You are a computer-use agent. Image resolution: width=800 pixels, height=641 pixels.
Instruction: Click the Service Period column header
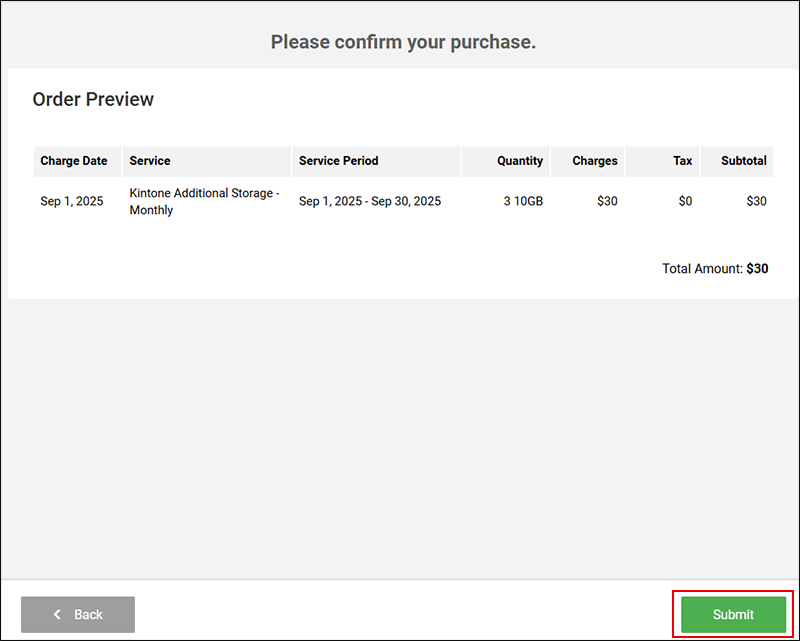pyautogui.click(x=338, y=161)
